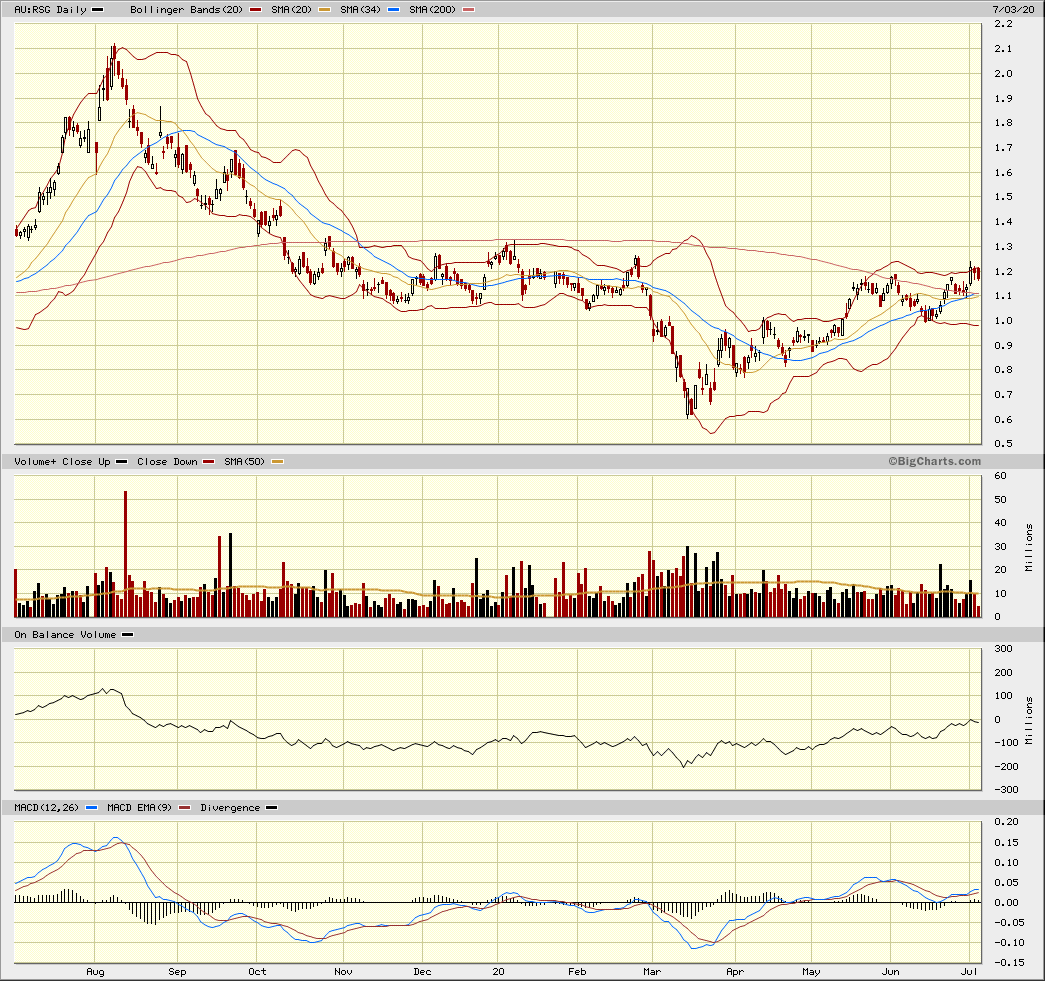Click the Mar label on time axis
Viewport: 1045px width, 981px height.
(x=652, y=972)
